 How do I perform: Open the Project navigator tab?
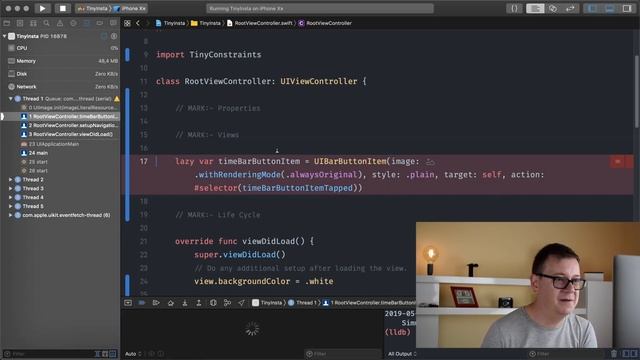[x=7, y=23]
